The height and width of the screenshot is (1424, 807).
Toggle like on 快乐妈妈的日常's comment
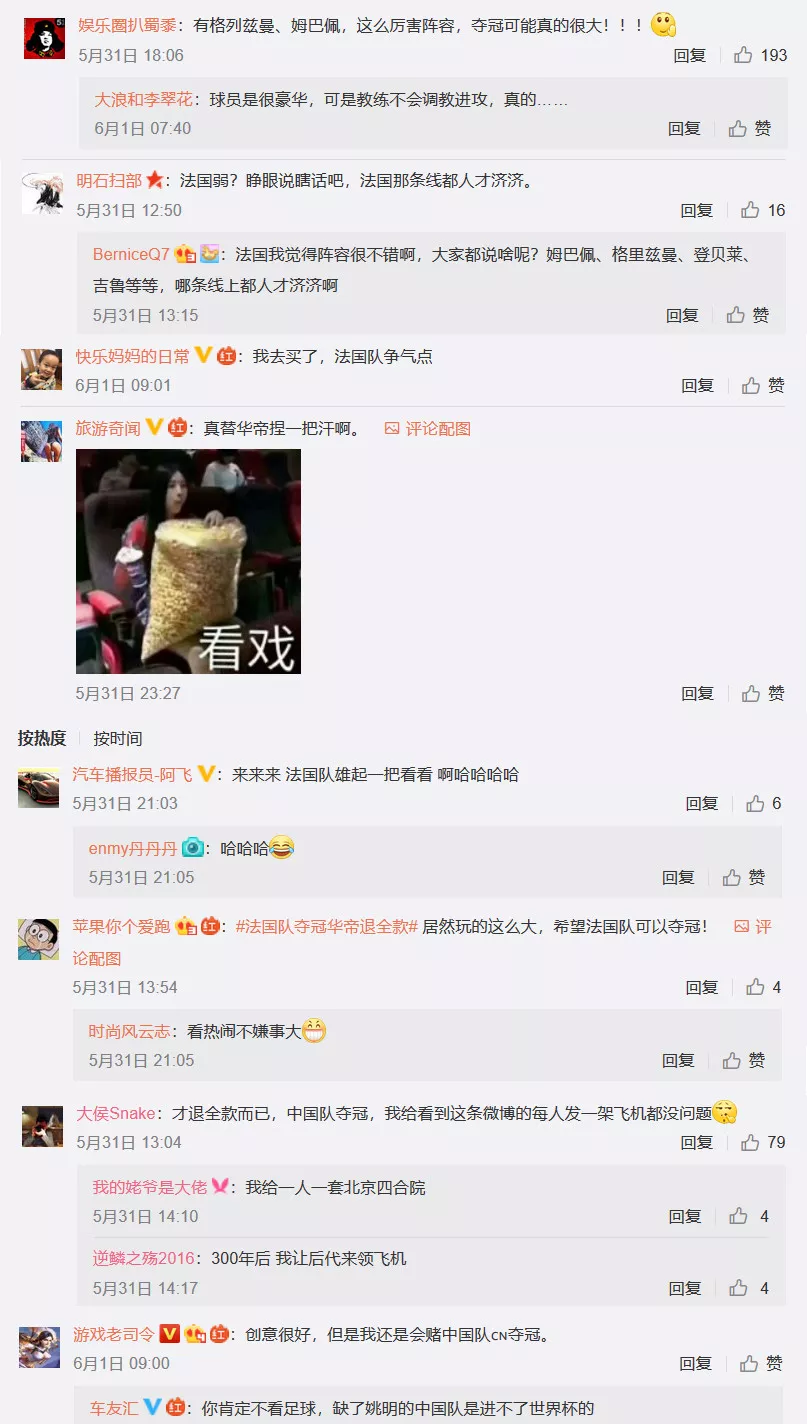tap(763, 385)
